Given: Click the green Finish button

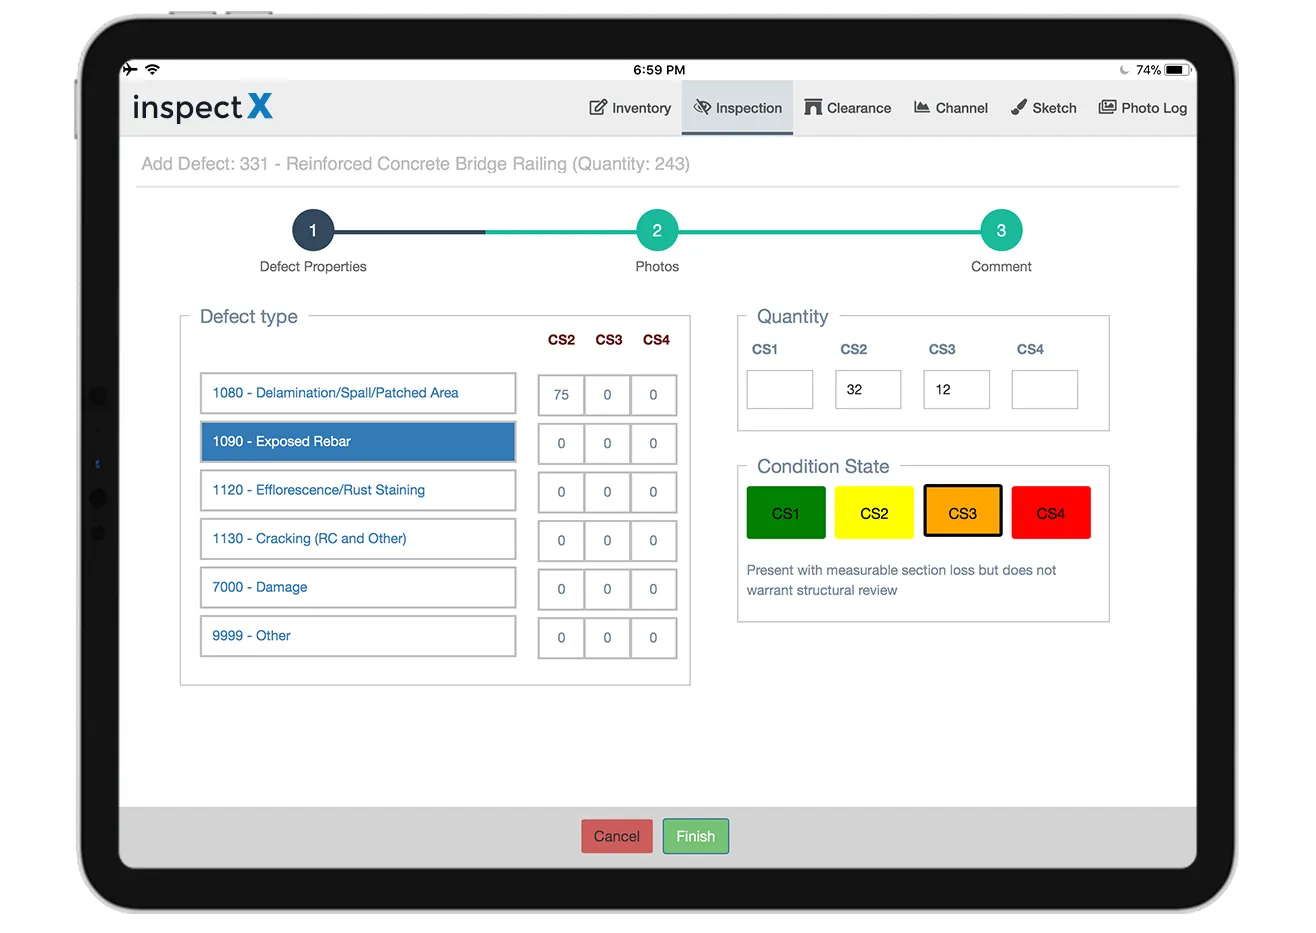Looking at the screenshot, I should (695, 836).
